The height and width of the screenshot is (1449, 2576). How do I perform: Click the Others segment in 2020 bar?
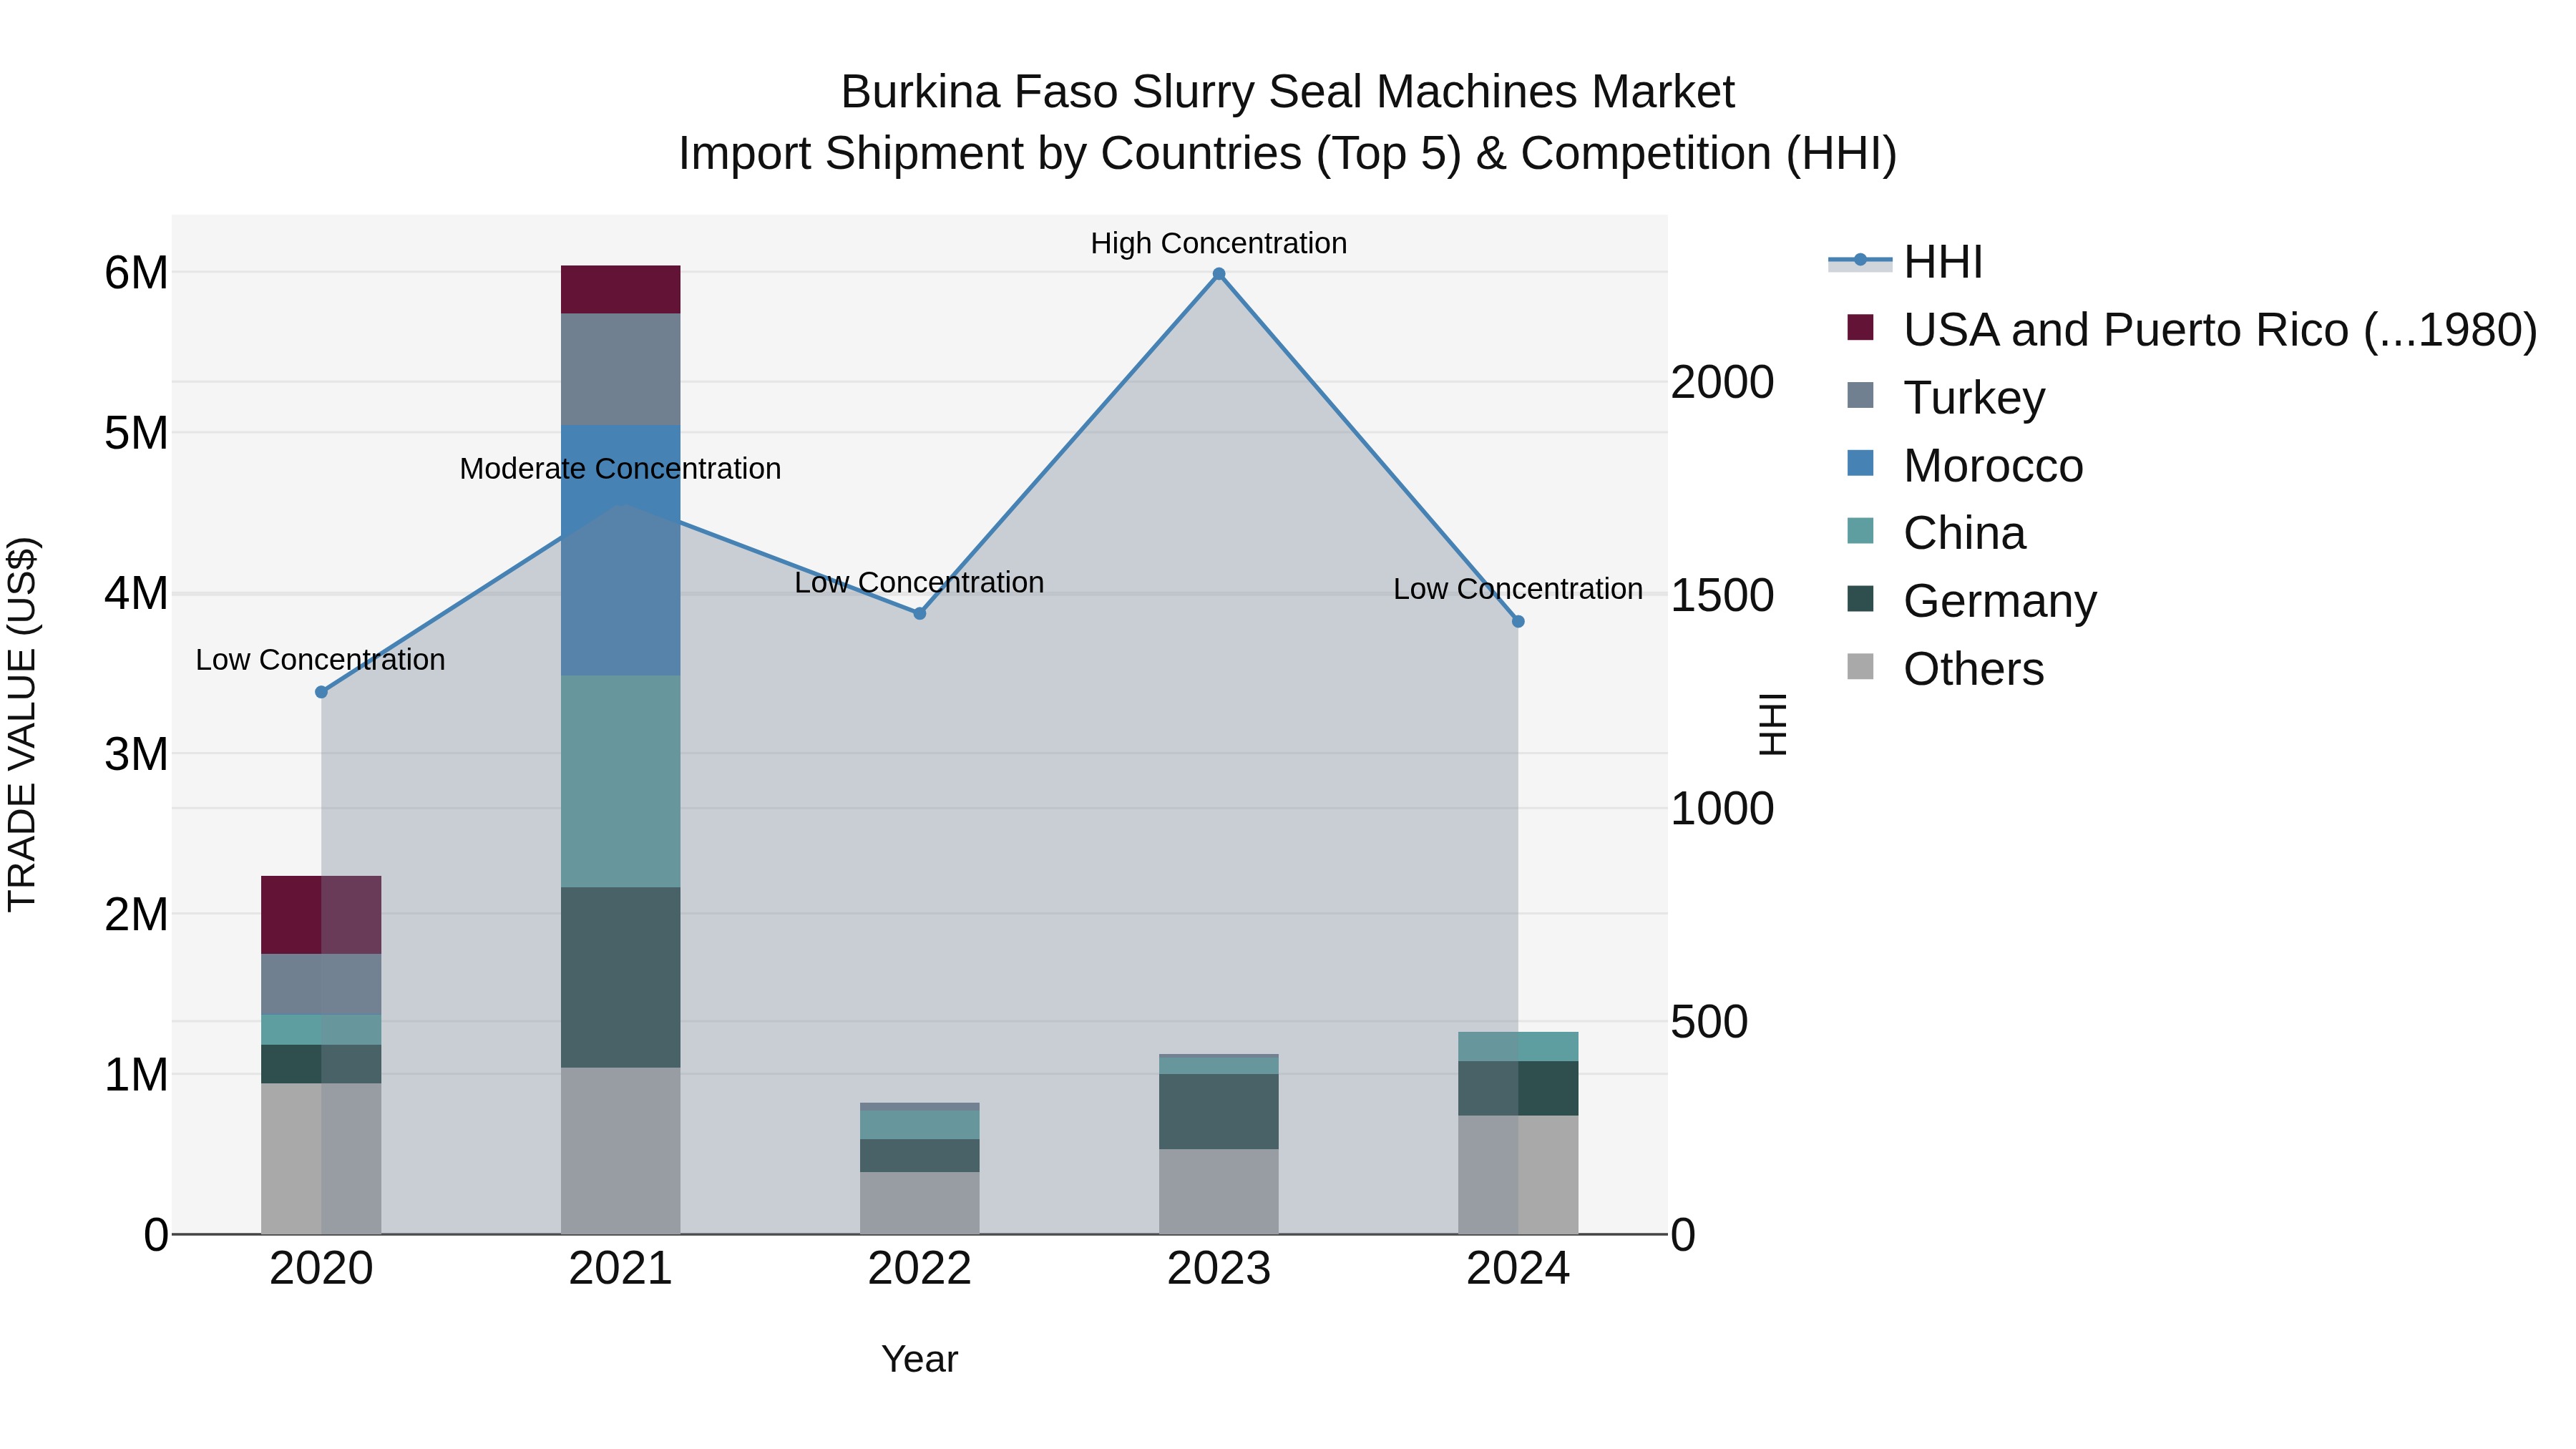pos(321,1158)
